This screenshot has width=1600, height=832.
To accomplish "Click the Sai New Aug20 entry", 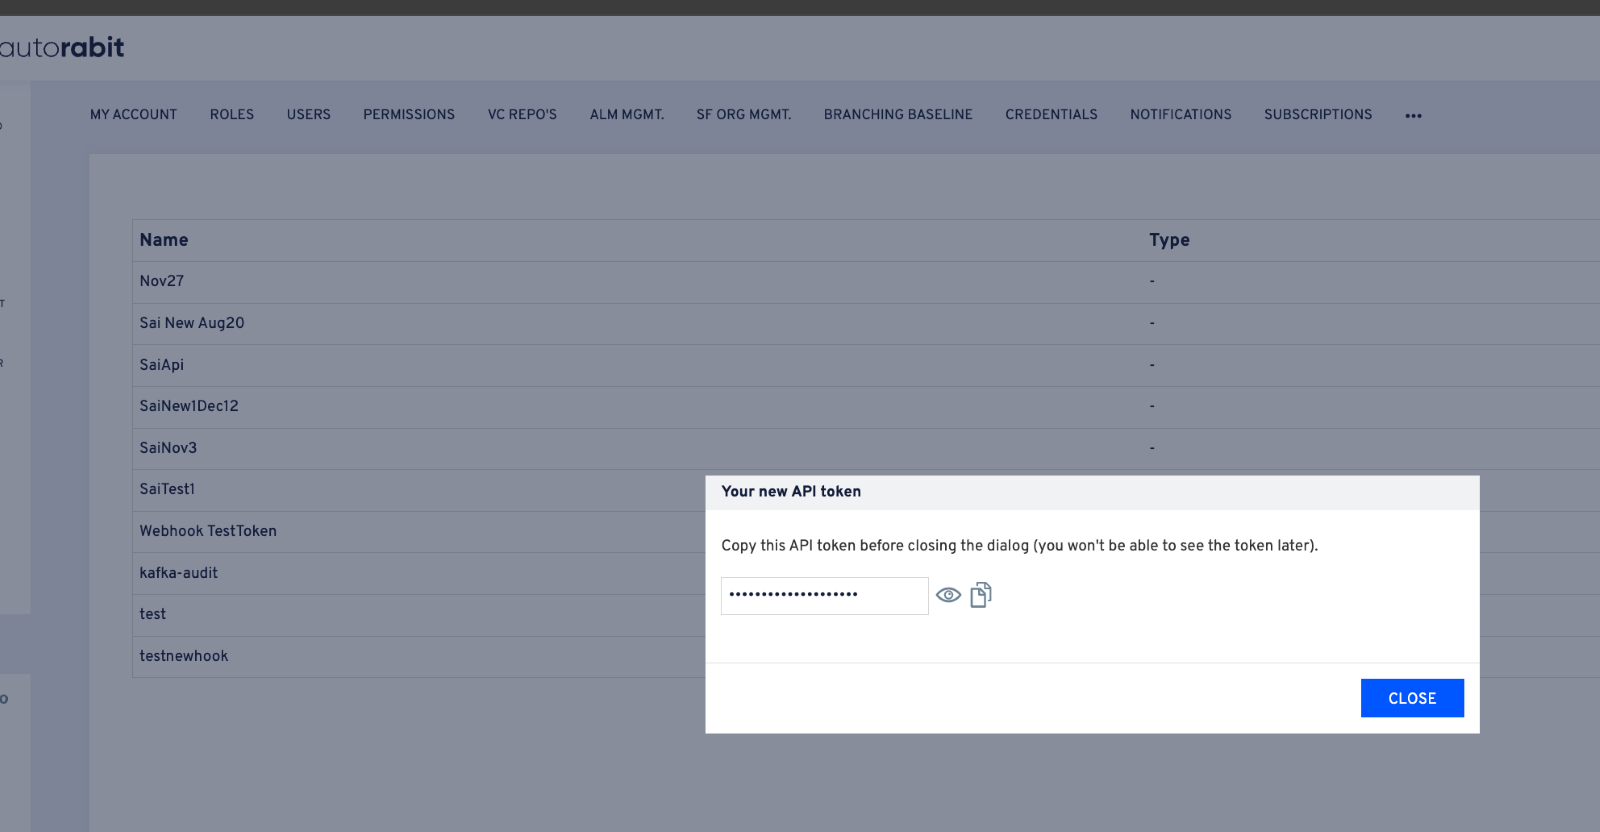I will [x=192, y=323].
